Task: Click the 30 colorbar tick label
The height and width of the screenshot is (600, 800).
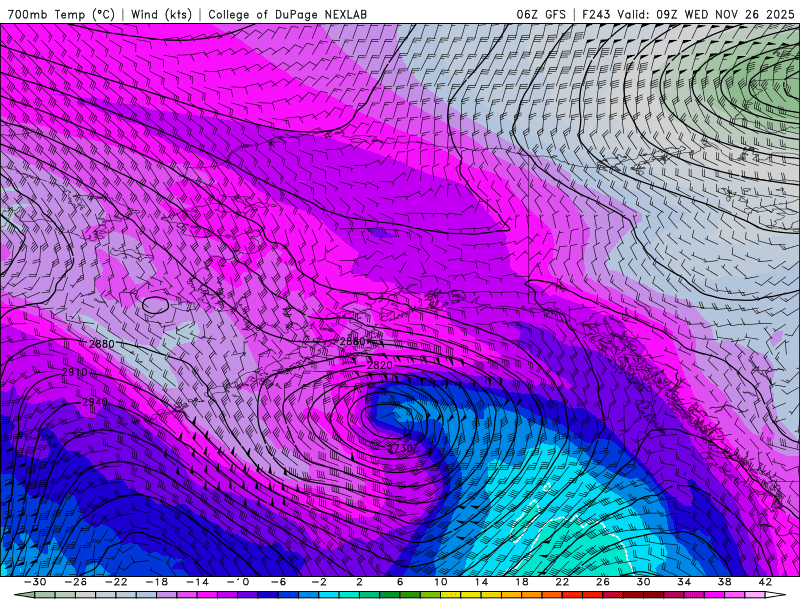Action: coord(643,582)
